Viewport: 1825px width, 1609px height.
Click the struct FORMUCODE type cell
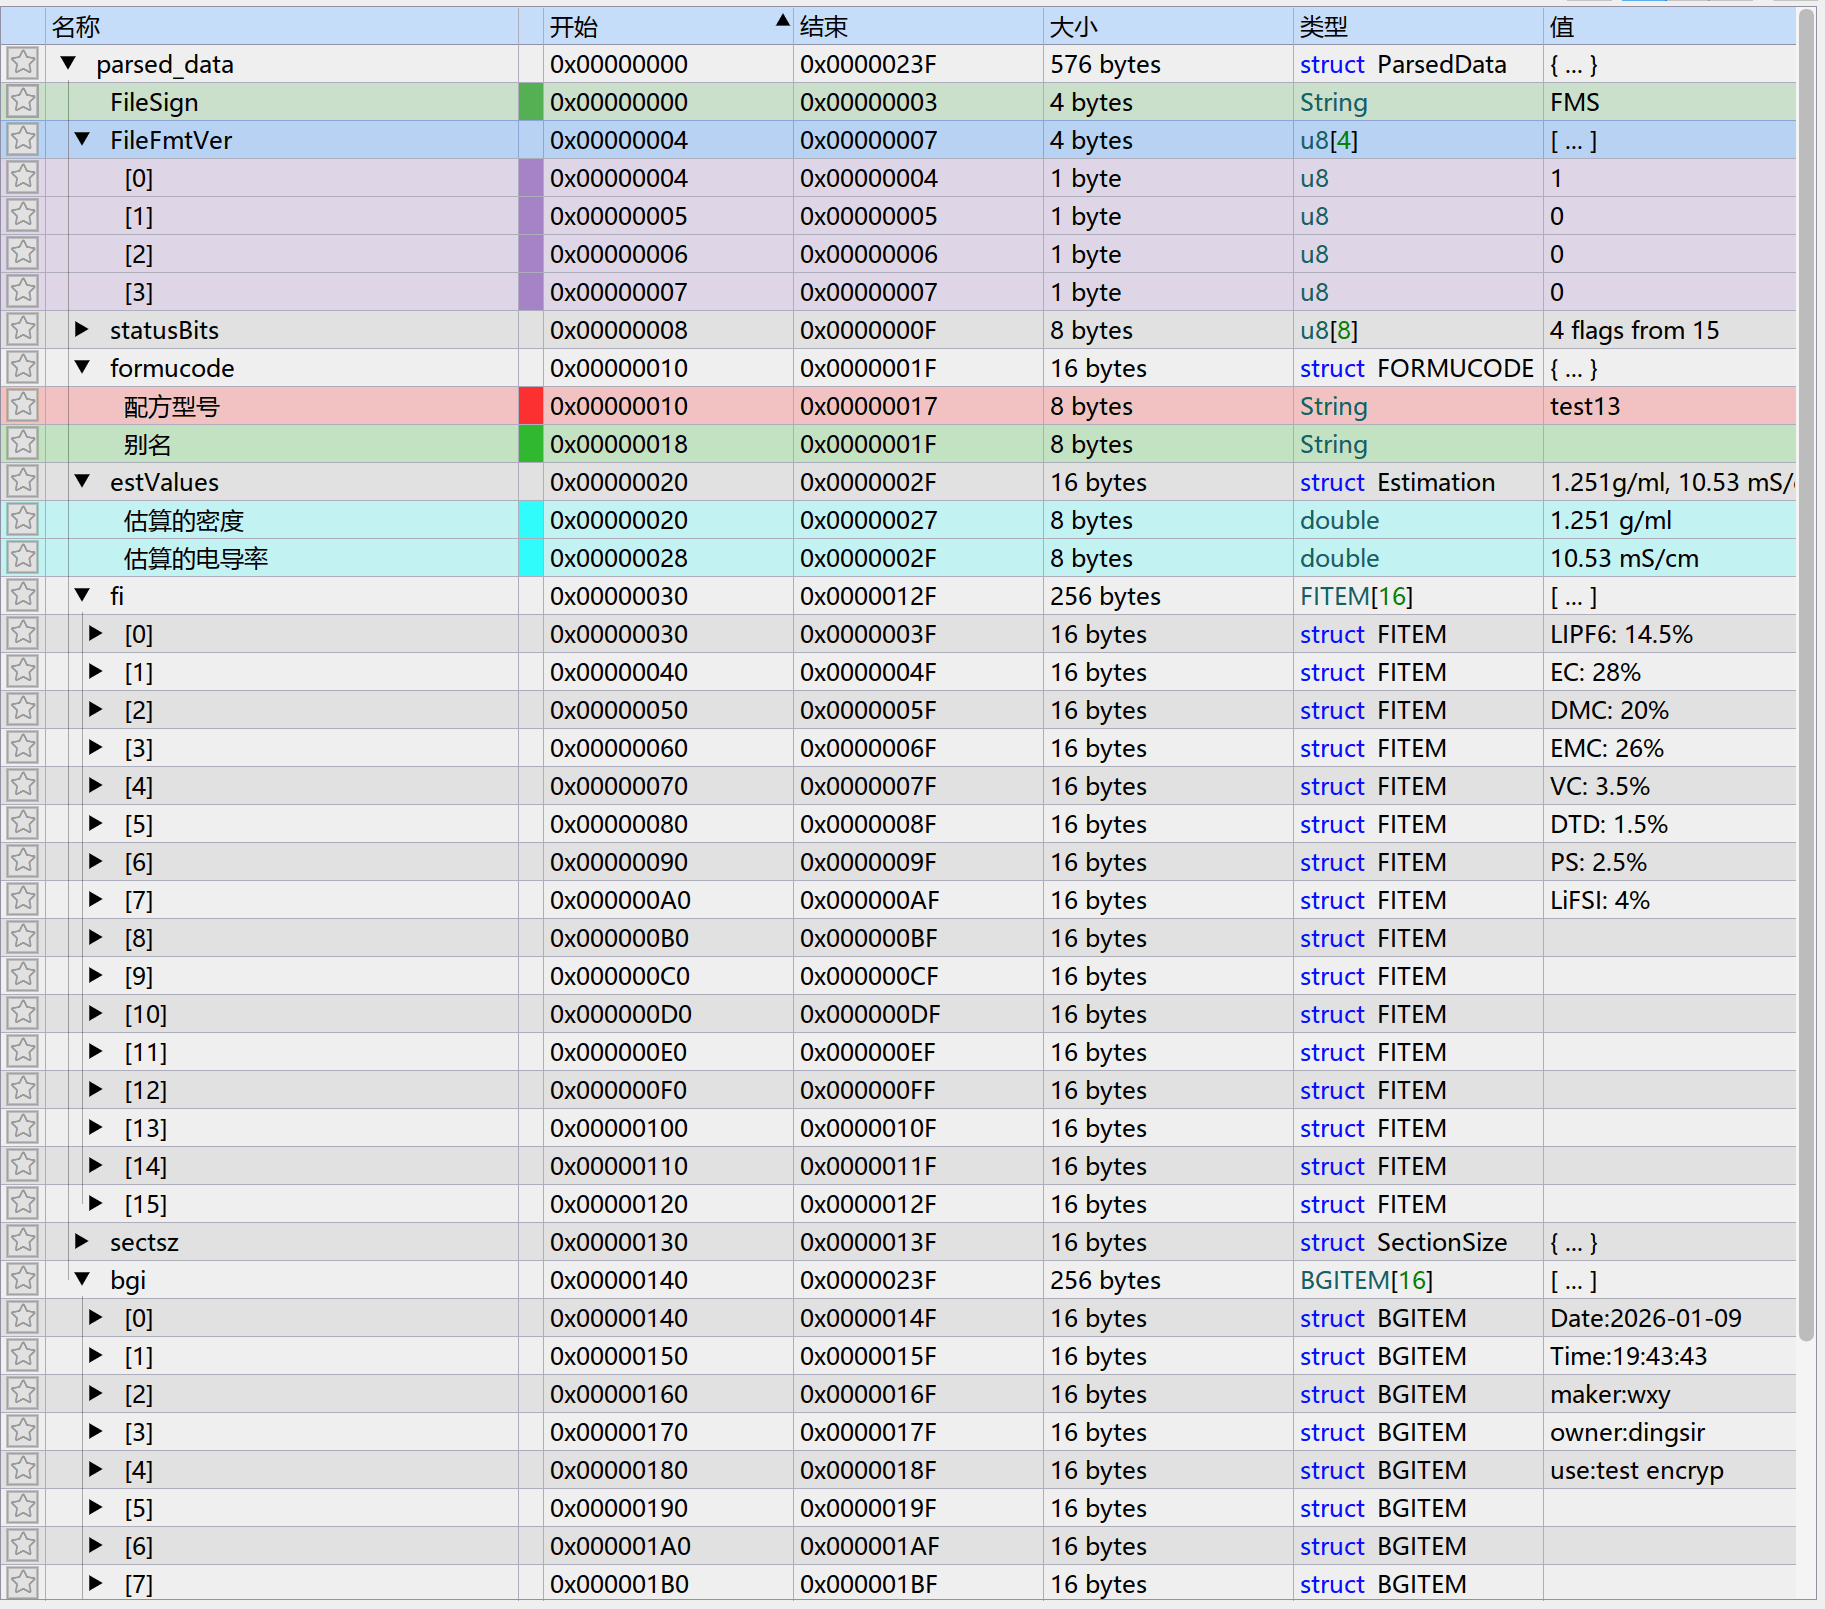pos(1418,368)
